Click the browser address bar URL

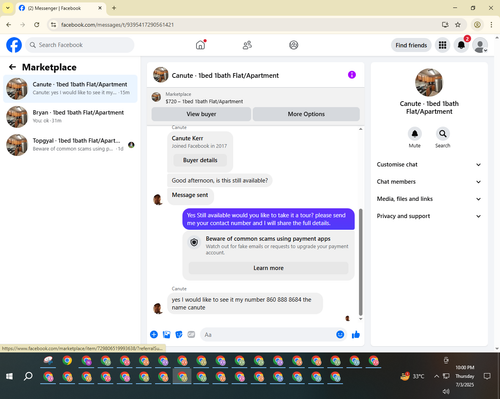click(x=117, y=25)
